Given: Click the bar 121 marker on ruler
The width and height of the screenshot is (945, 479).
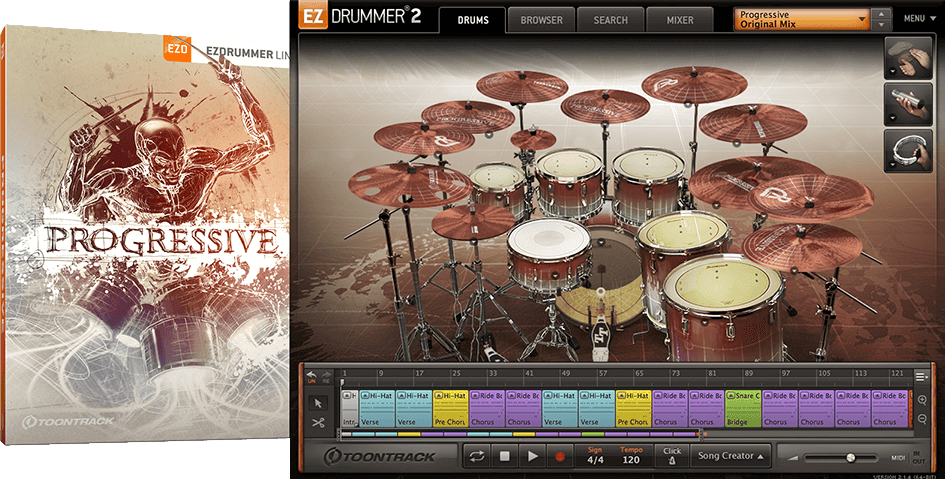Looking at the screenshot, I should coord(897,374).
